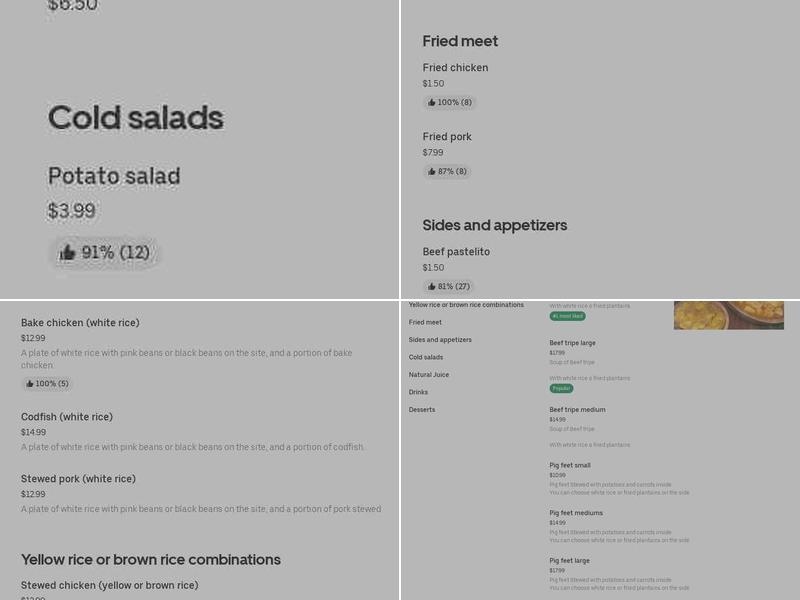Click thumbs-up icon on Beef pastelito rating
The height and width of the screenshot is (600, 800).
[x=432, y=286]
